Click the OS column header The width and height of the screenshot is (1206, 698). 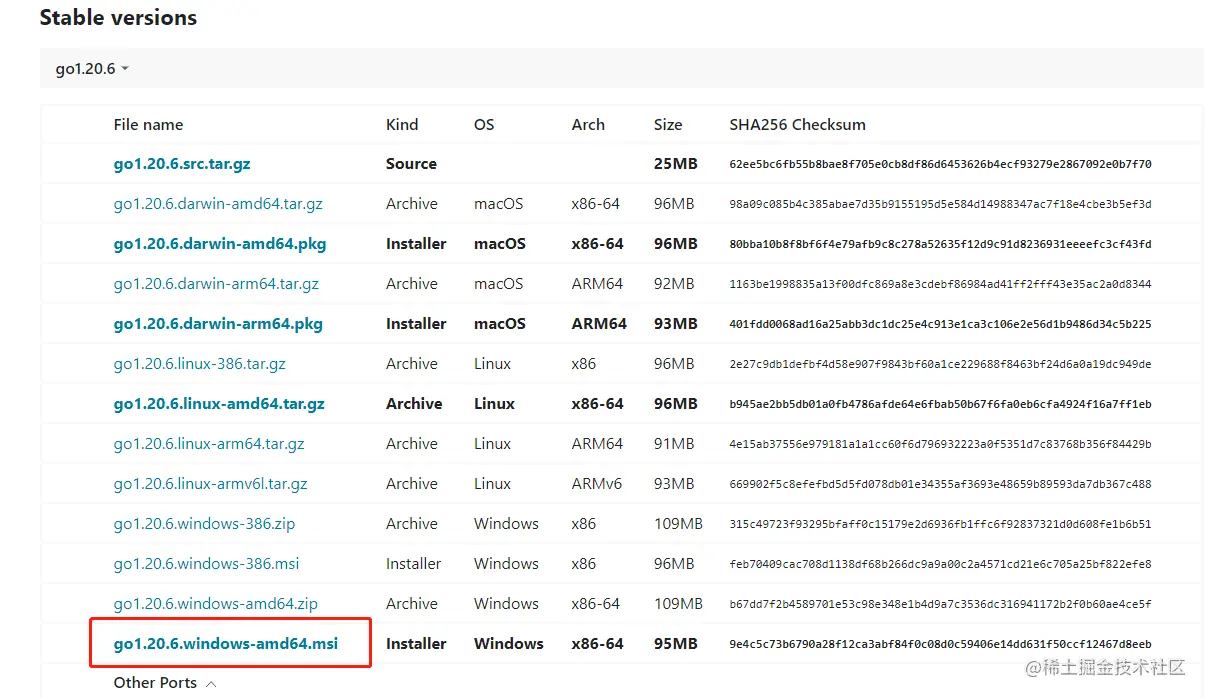tap(484, 125)
